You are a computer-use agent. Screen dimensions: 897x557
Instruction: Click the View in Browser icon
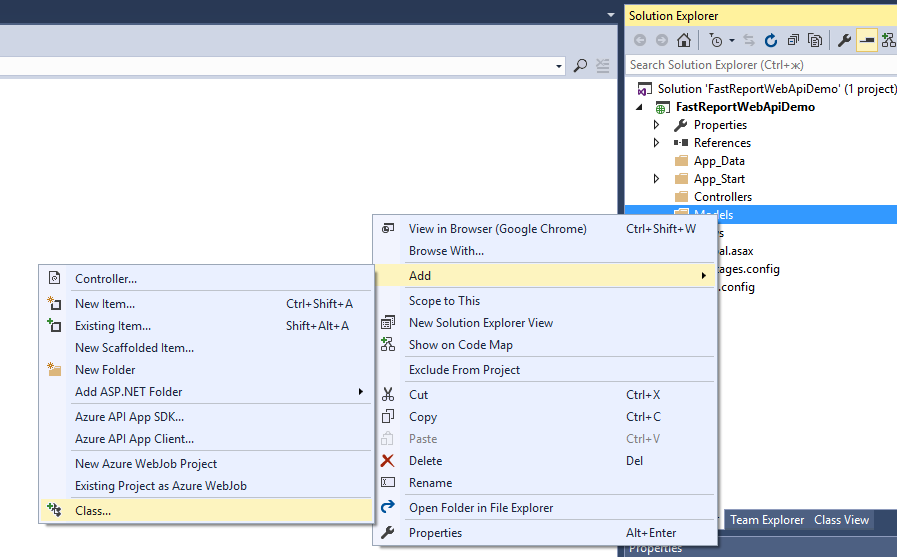click(x=387, y=228)
